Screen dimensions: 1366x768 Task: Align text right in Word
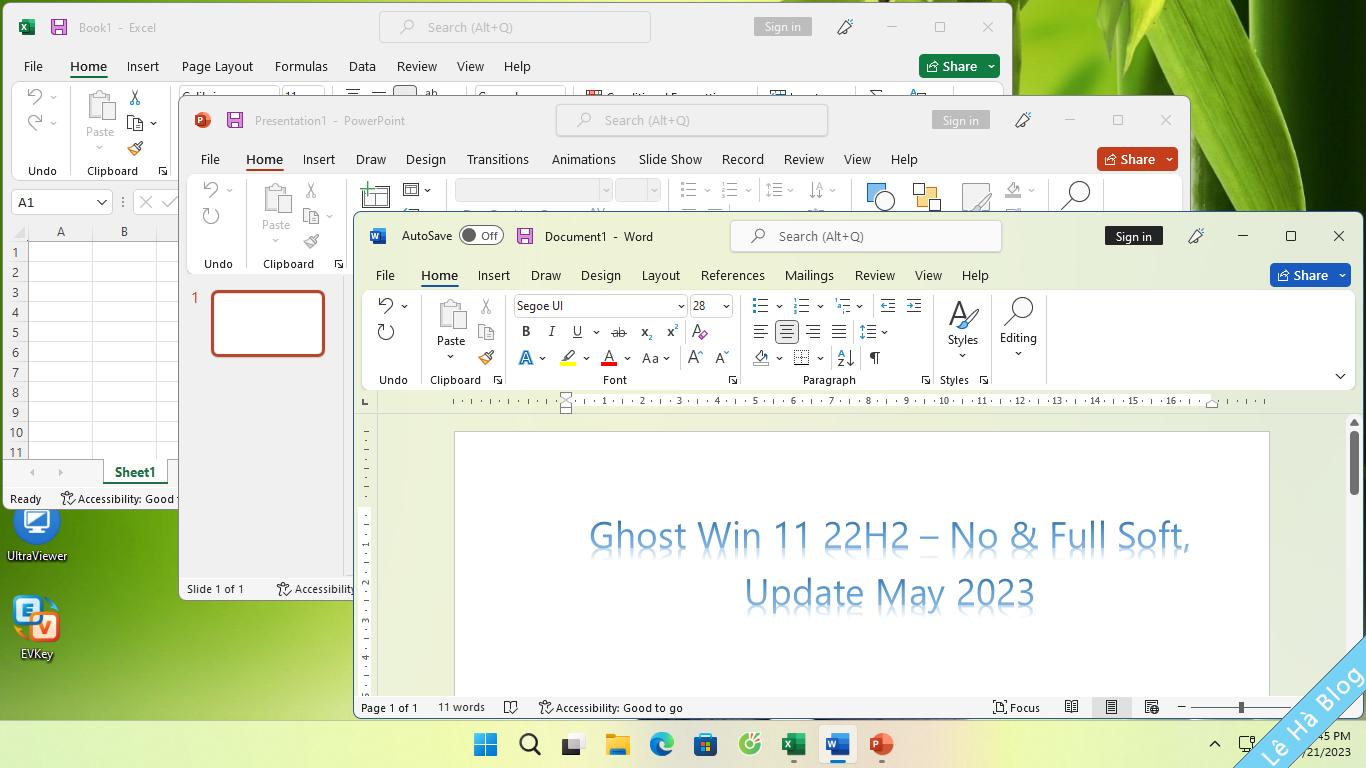(813, 332)
